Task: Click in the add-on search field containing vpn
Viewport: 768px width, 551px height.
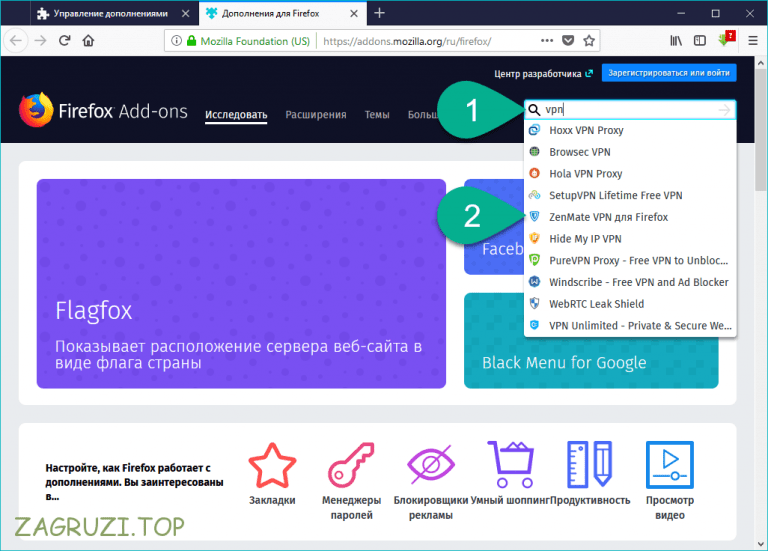Action: [x=630, y=110]
